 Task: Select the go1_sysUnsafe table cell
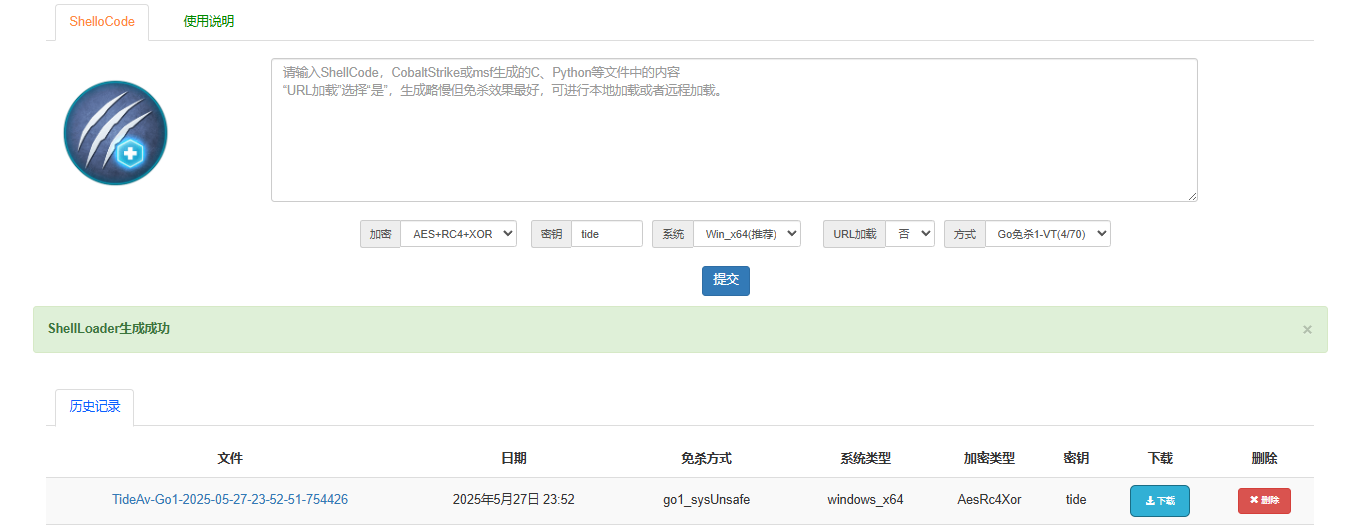click(706, 499)
